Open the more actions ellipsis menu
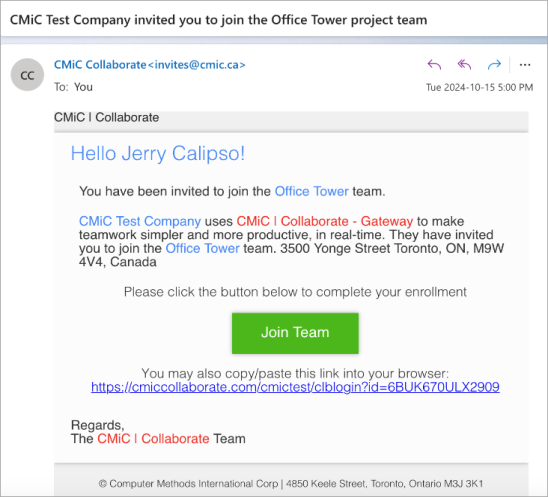 (525, 65)
